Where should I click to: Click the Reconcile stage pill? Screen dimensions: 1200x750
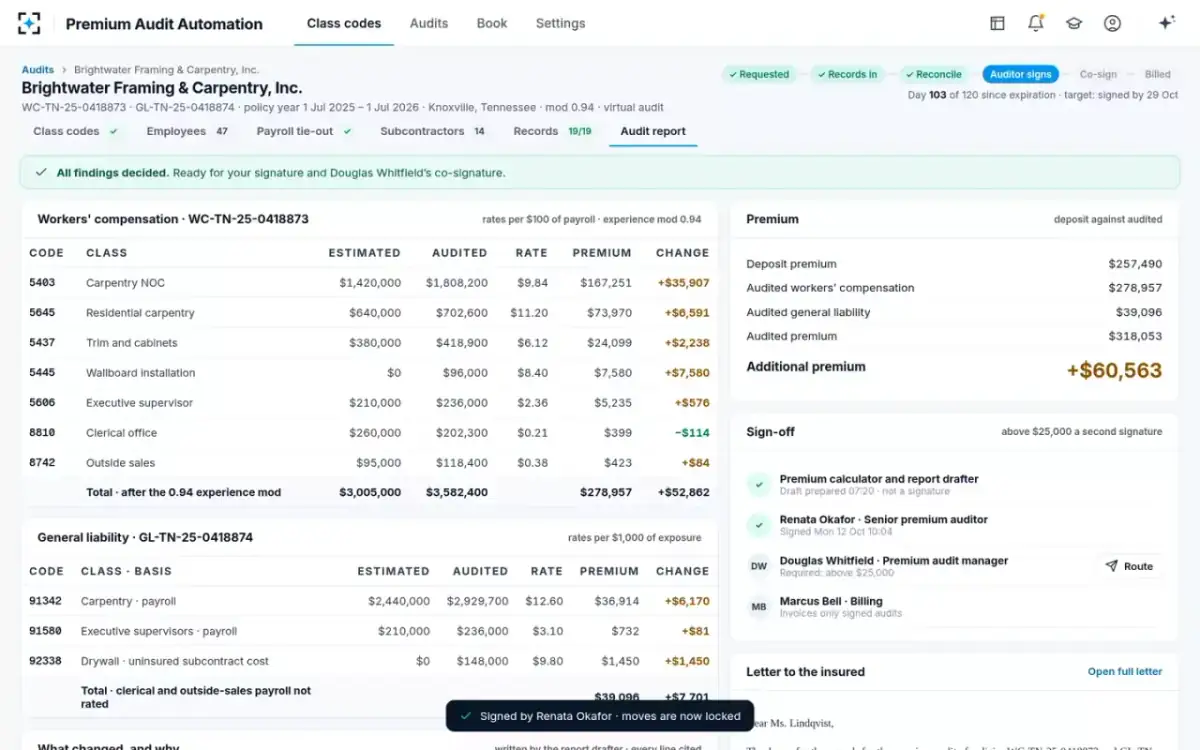[x=934, y=74]
